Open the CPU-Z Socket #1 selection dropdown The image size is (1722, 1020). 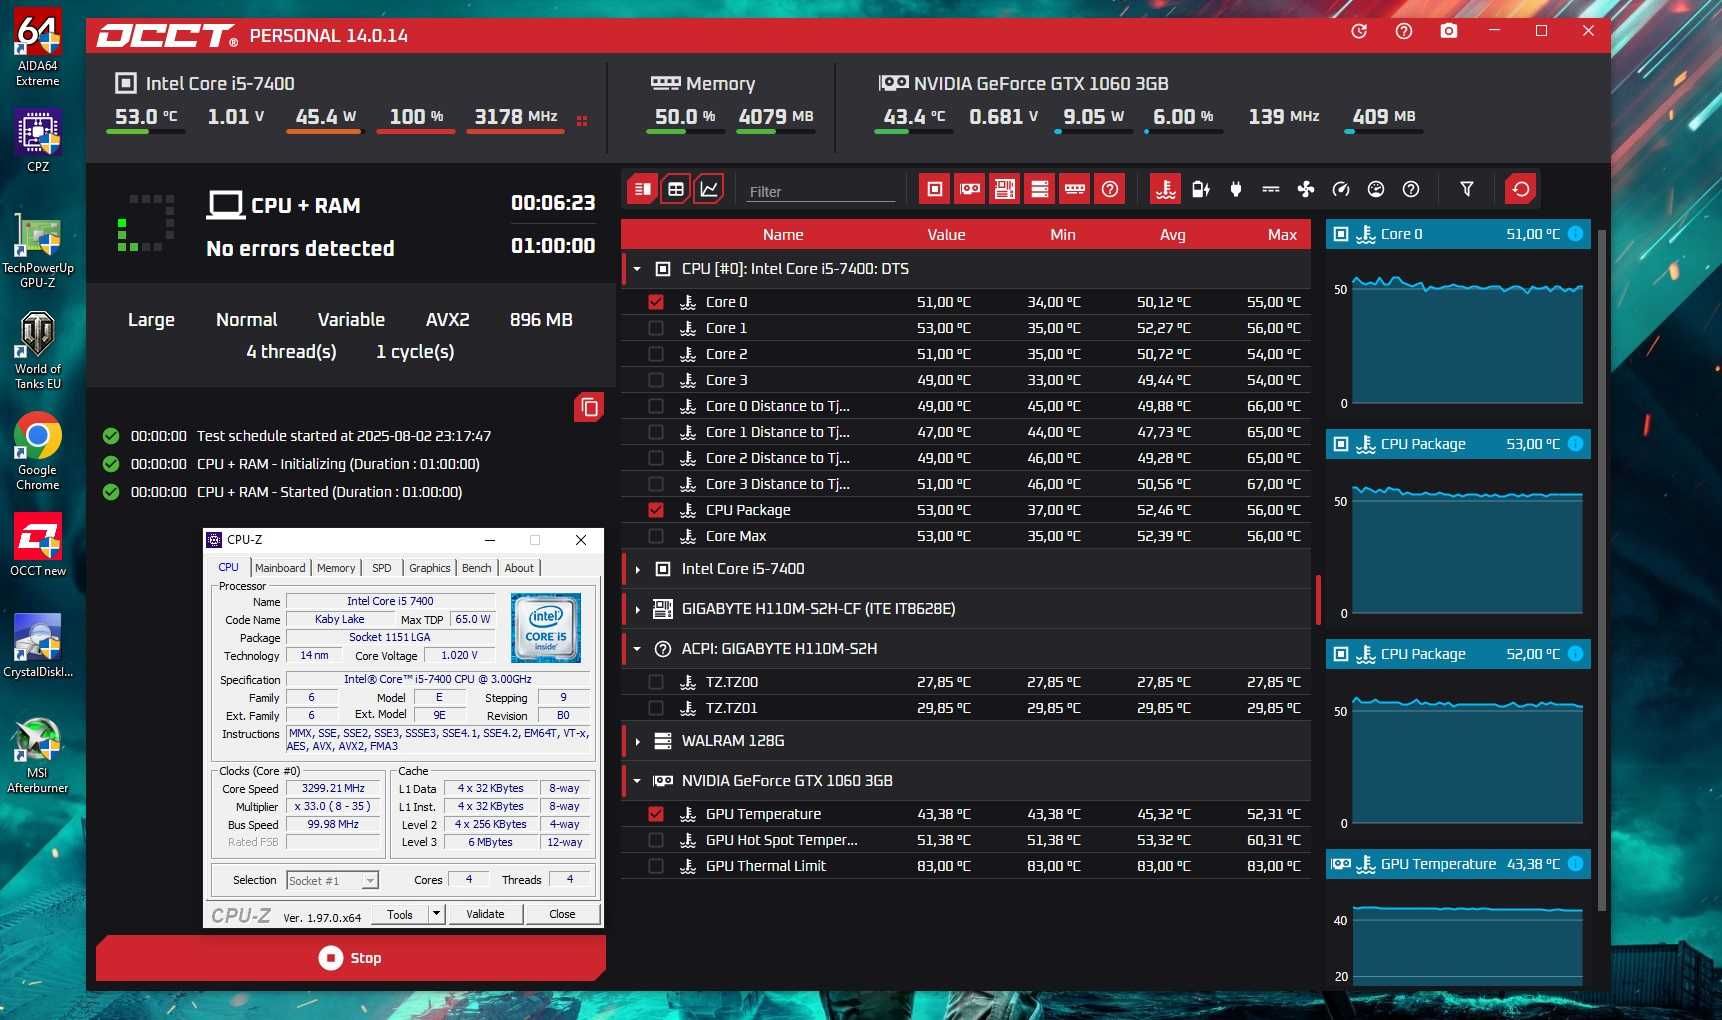click(332, 881)
